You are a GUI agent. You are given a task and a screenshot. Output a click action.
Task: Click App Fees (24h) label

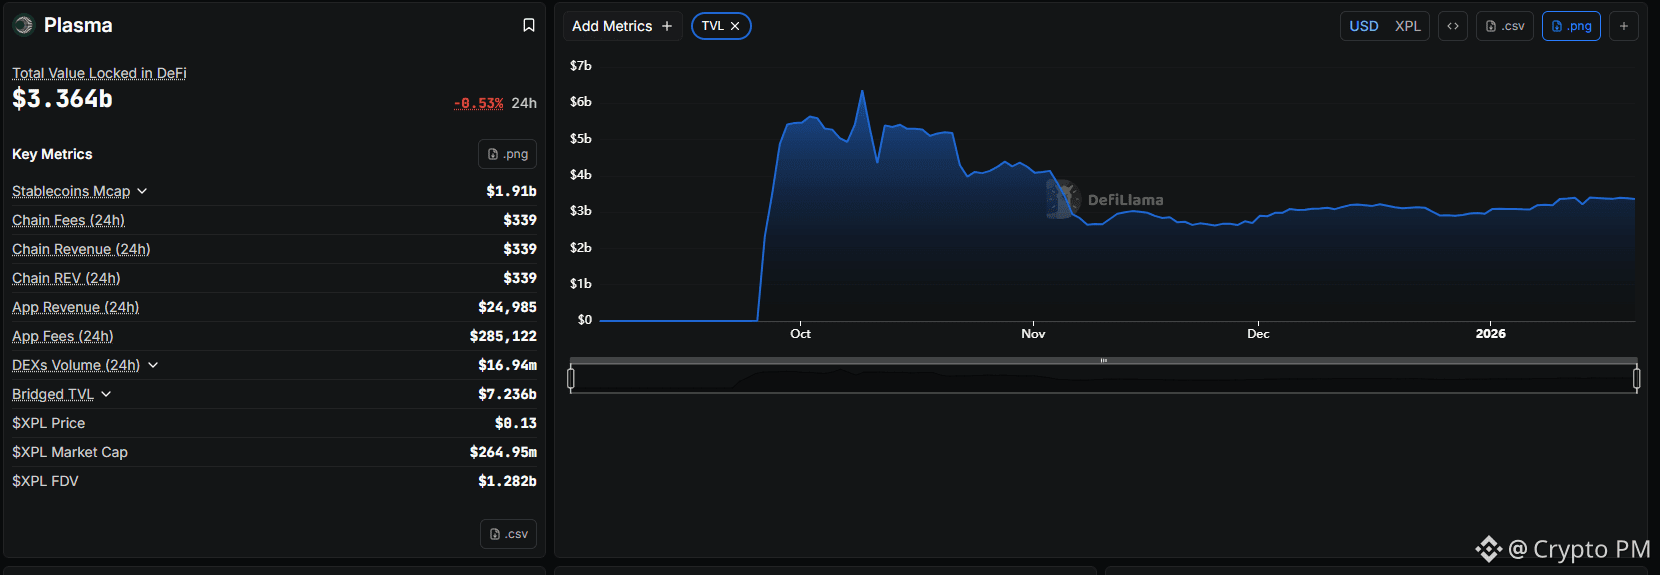(x=62, y=336)
